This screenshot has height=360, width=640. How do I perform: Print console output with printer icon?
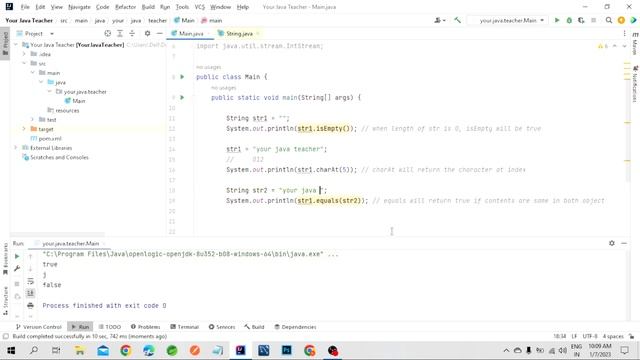tap(31, 305)
